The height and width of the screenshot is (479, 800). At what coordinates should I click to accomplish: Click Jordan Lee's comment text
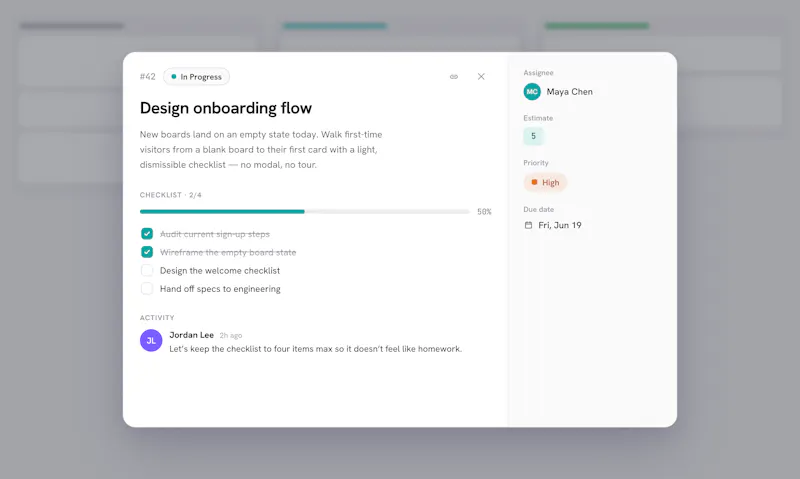coord(315,349)
